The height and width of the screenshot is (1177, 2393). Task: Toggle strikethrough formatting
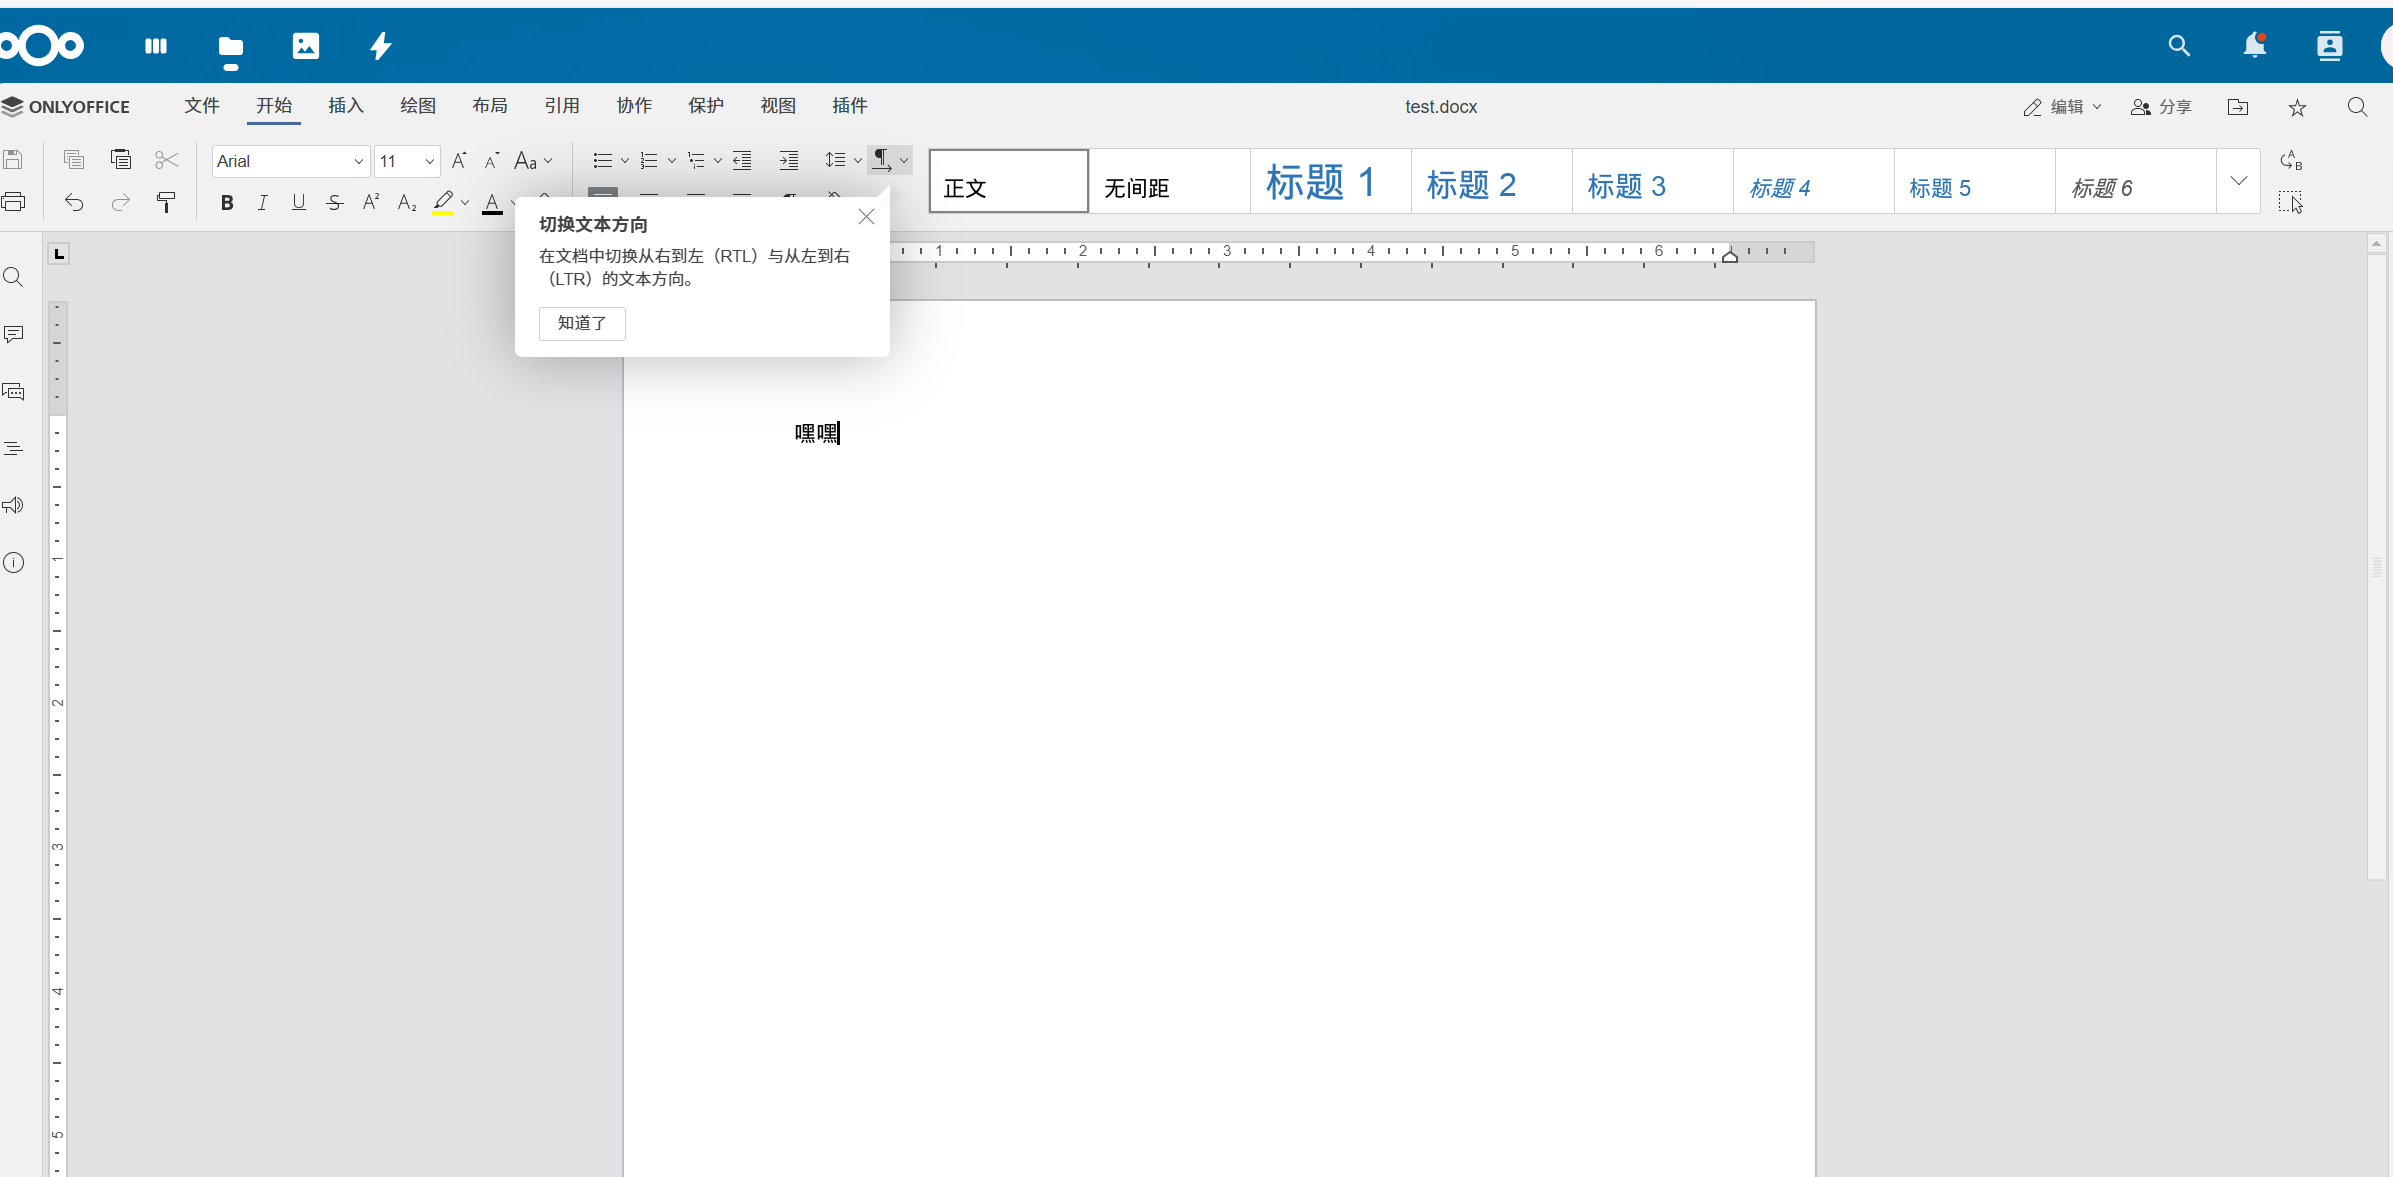coord(335,203)
